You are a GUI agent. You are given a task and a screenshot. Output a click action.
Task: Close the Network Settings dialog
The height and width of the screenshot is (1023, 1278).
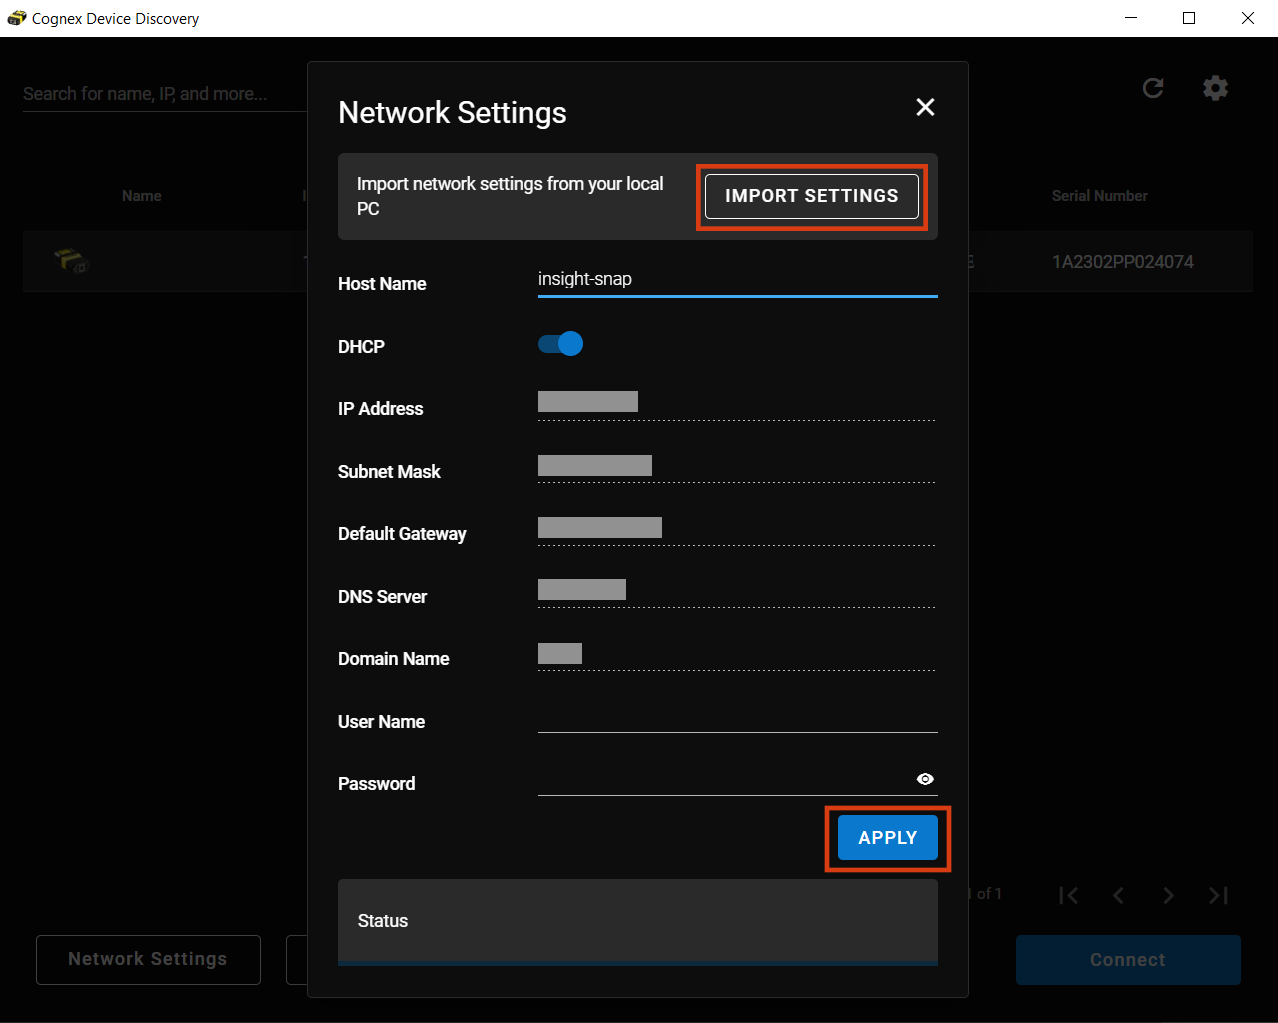pyautogui.click(x=925, y=107)
